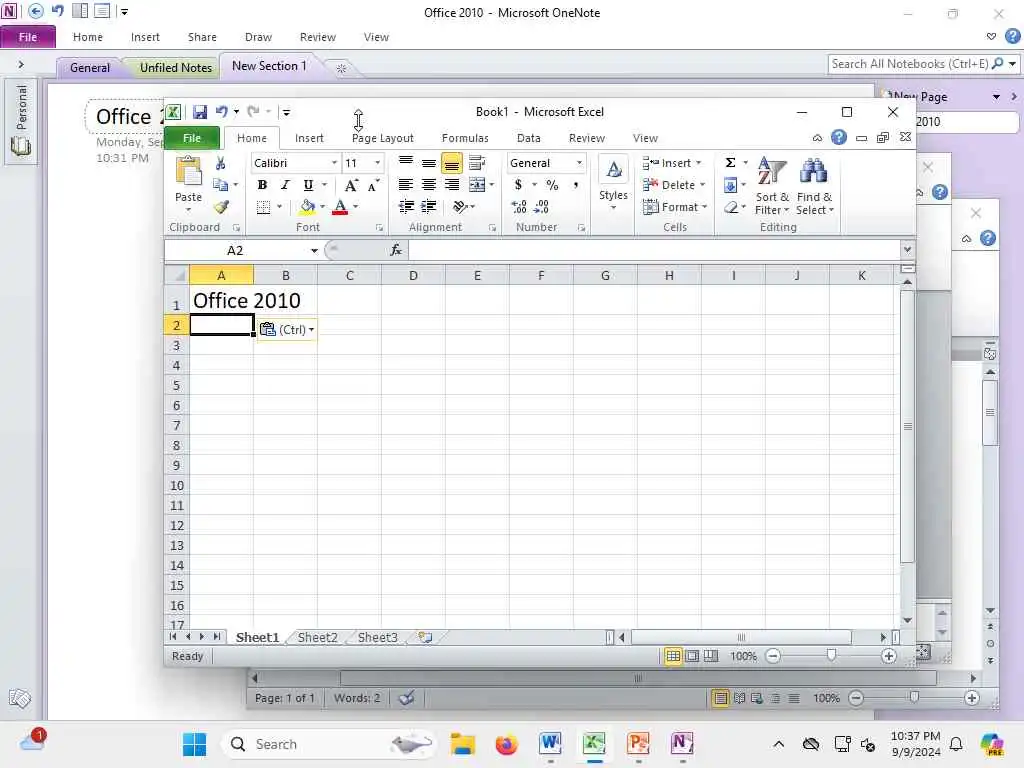Click Increase Indent icon

click(428, 207)
